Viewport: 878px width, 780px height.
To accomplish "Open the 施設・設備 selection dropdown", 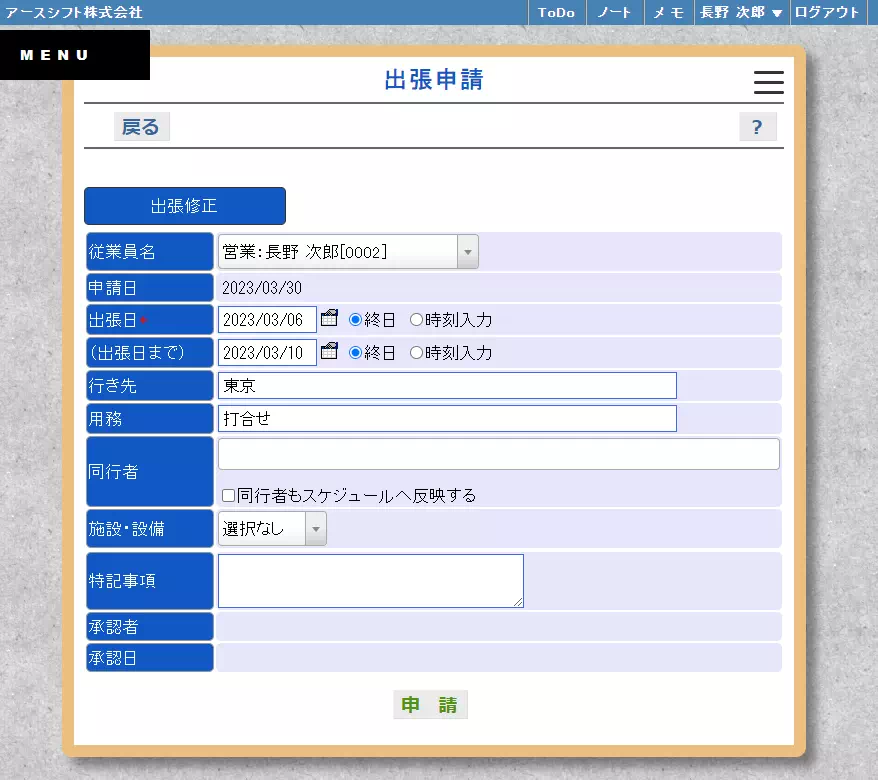I will 314,528.
